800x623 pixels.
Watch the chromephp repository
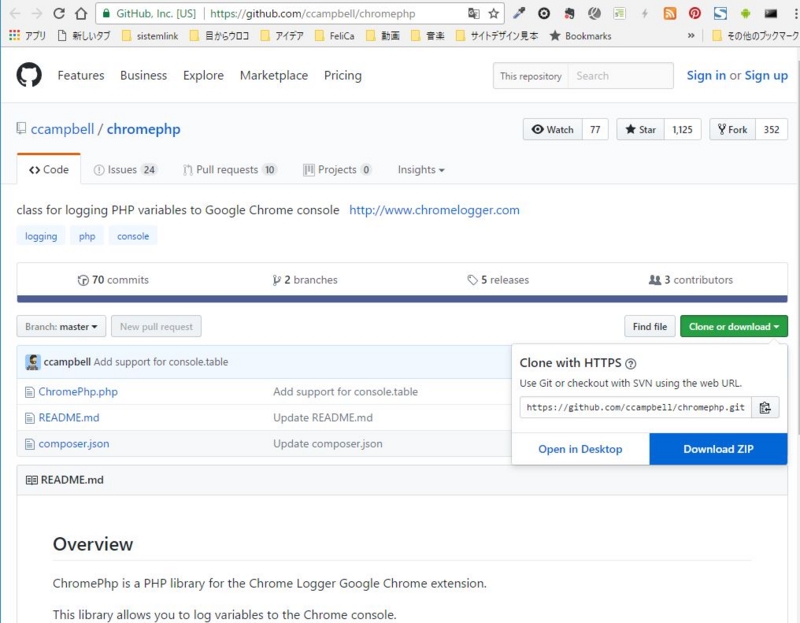point(554,129)
